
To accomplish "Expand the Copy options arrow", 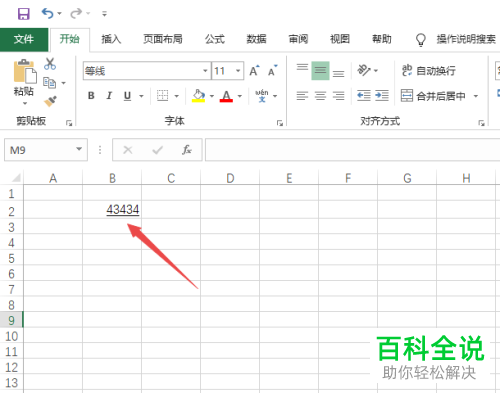I will coord(63,83).
